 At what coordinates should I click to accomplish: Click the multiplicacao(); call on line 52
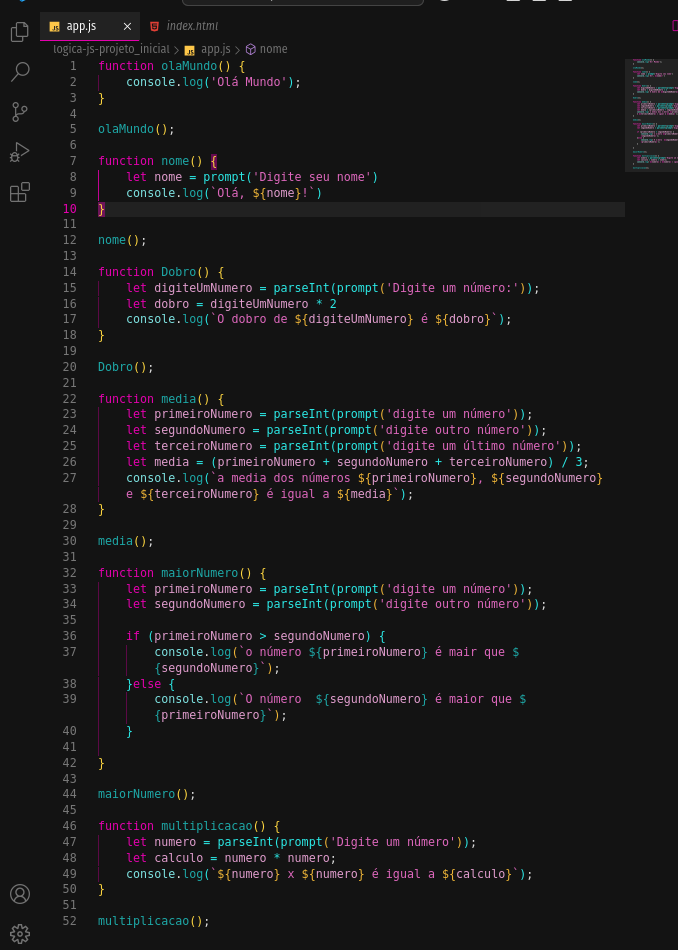[x=154, y=921]
